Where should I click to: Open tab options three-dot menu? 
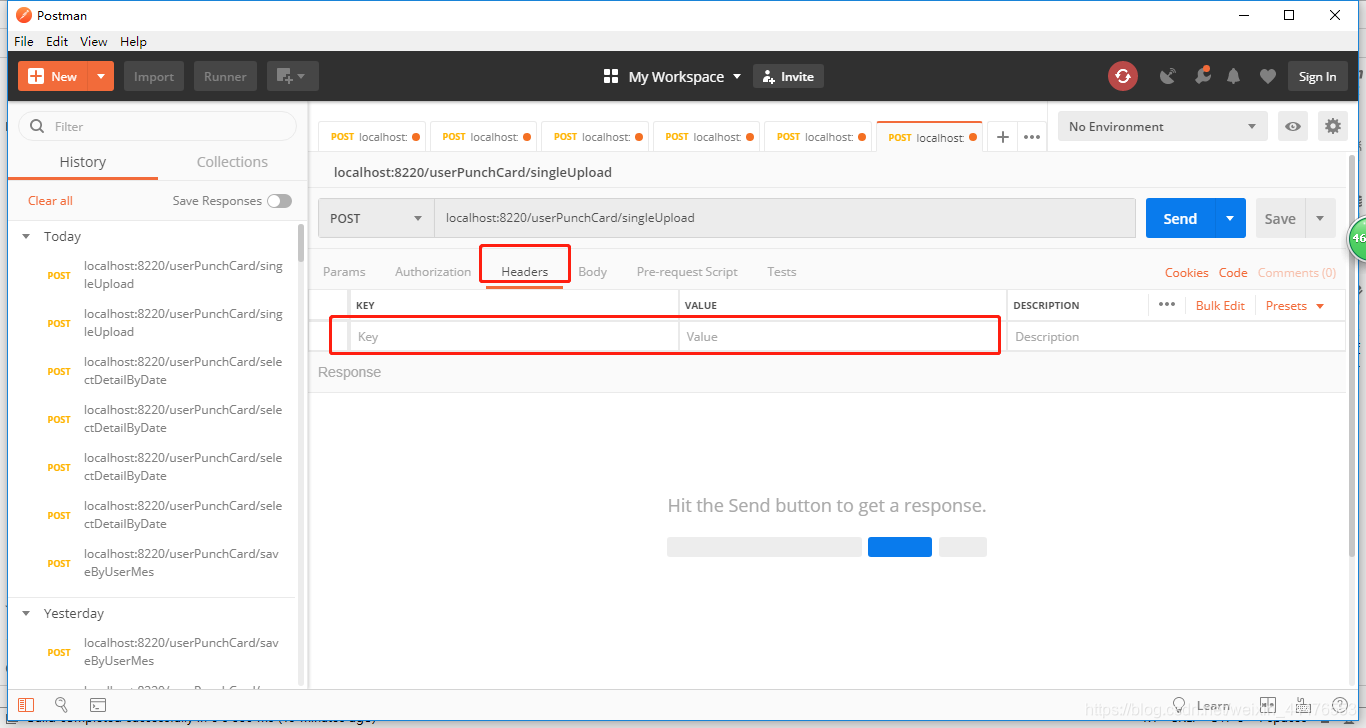click(1032, 137)
